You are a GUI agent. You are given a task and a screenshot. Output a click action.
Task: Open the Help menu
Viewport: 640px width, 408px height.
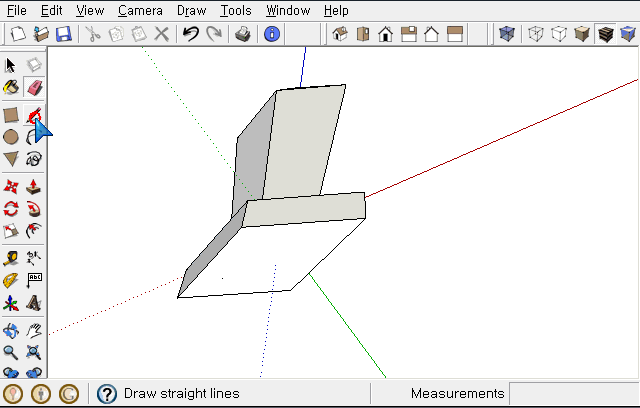(336, 10)
